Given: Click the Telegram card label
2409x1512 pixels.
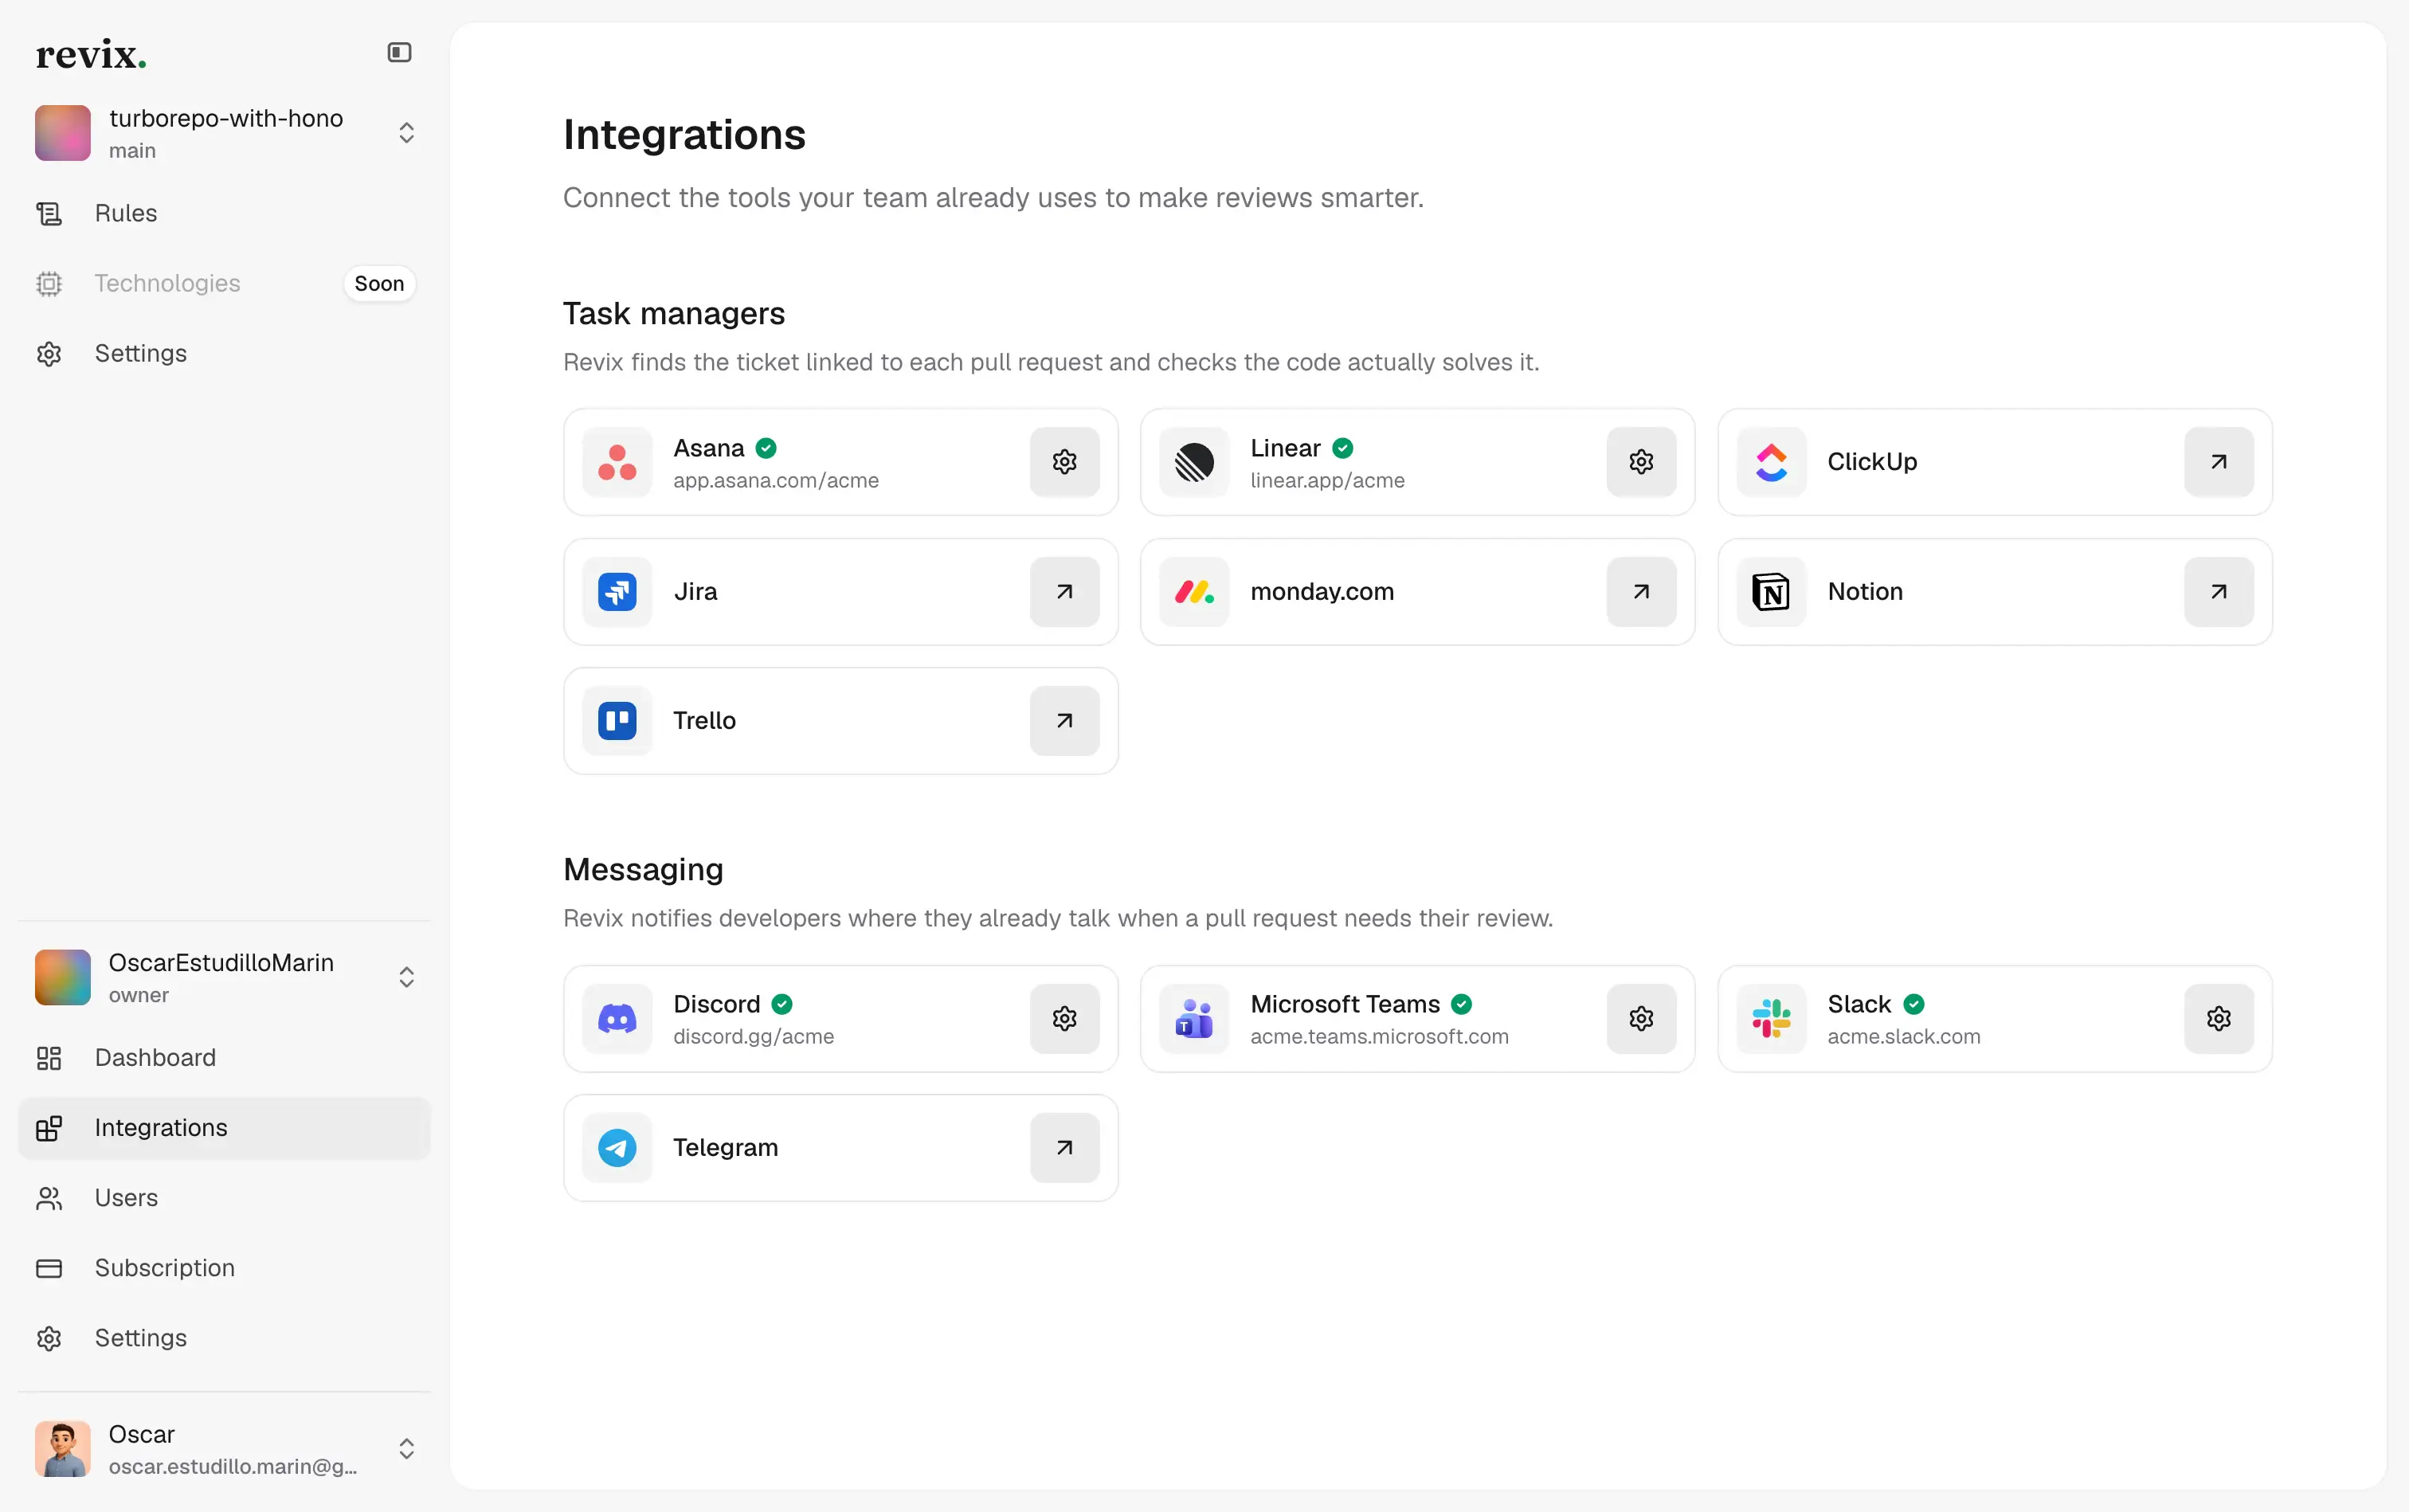Looking at the screenshot, I should click(725, 1148).
